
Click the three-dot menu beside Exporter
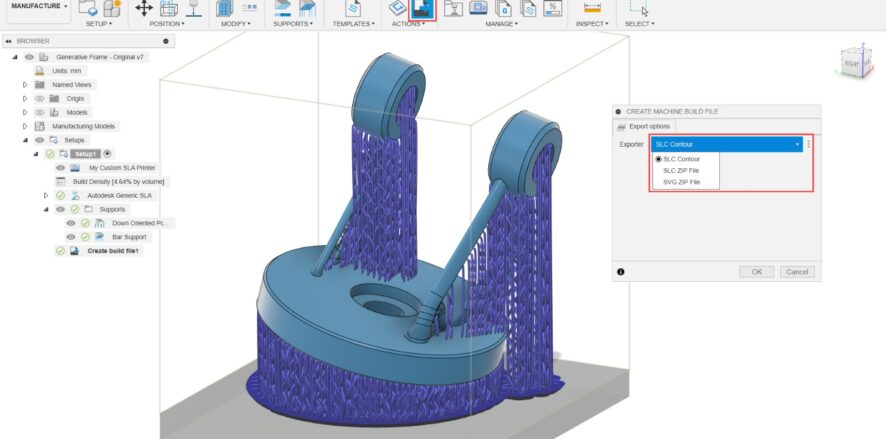(809, 144)
